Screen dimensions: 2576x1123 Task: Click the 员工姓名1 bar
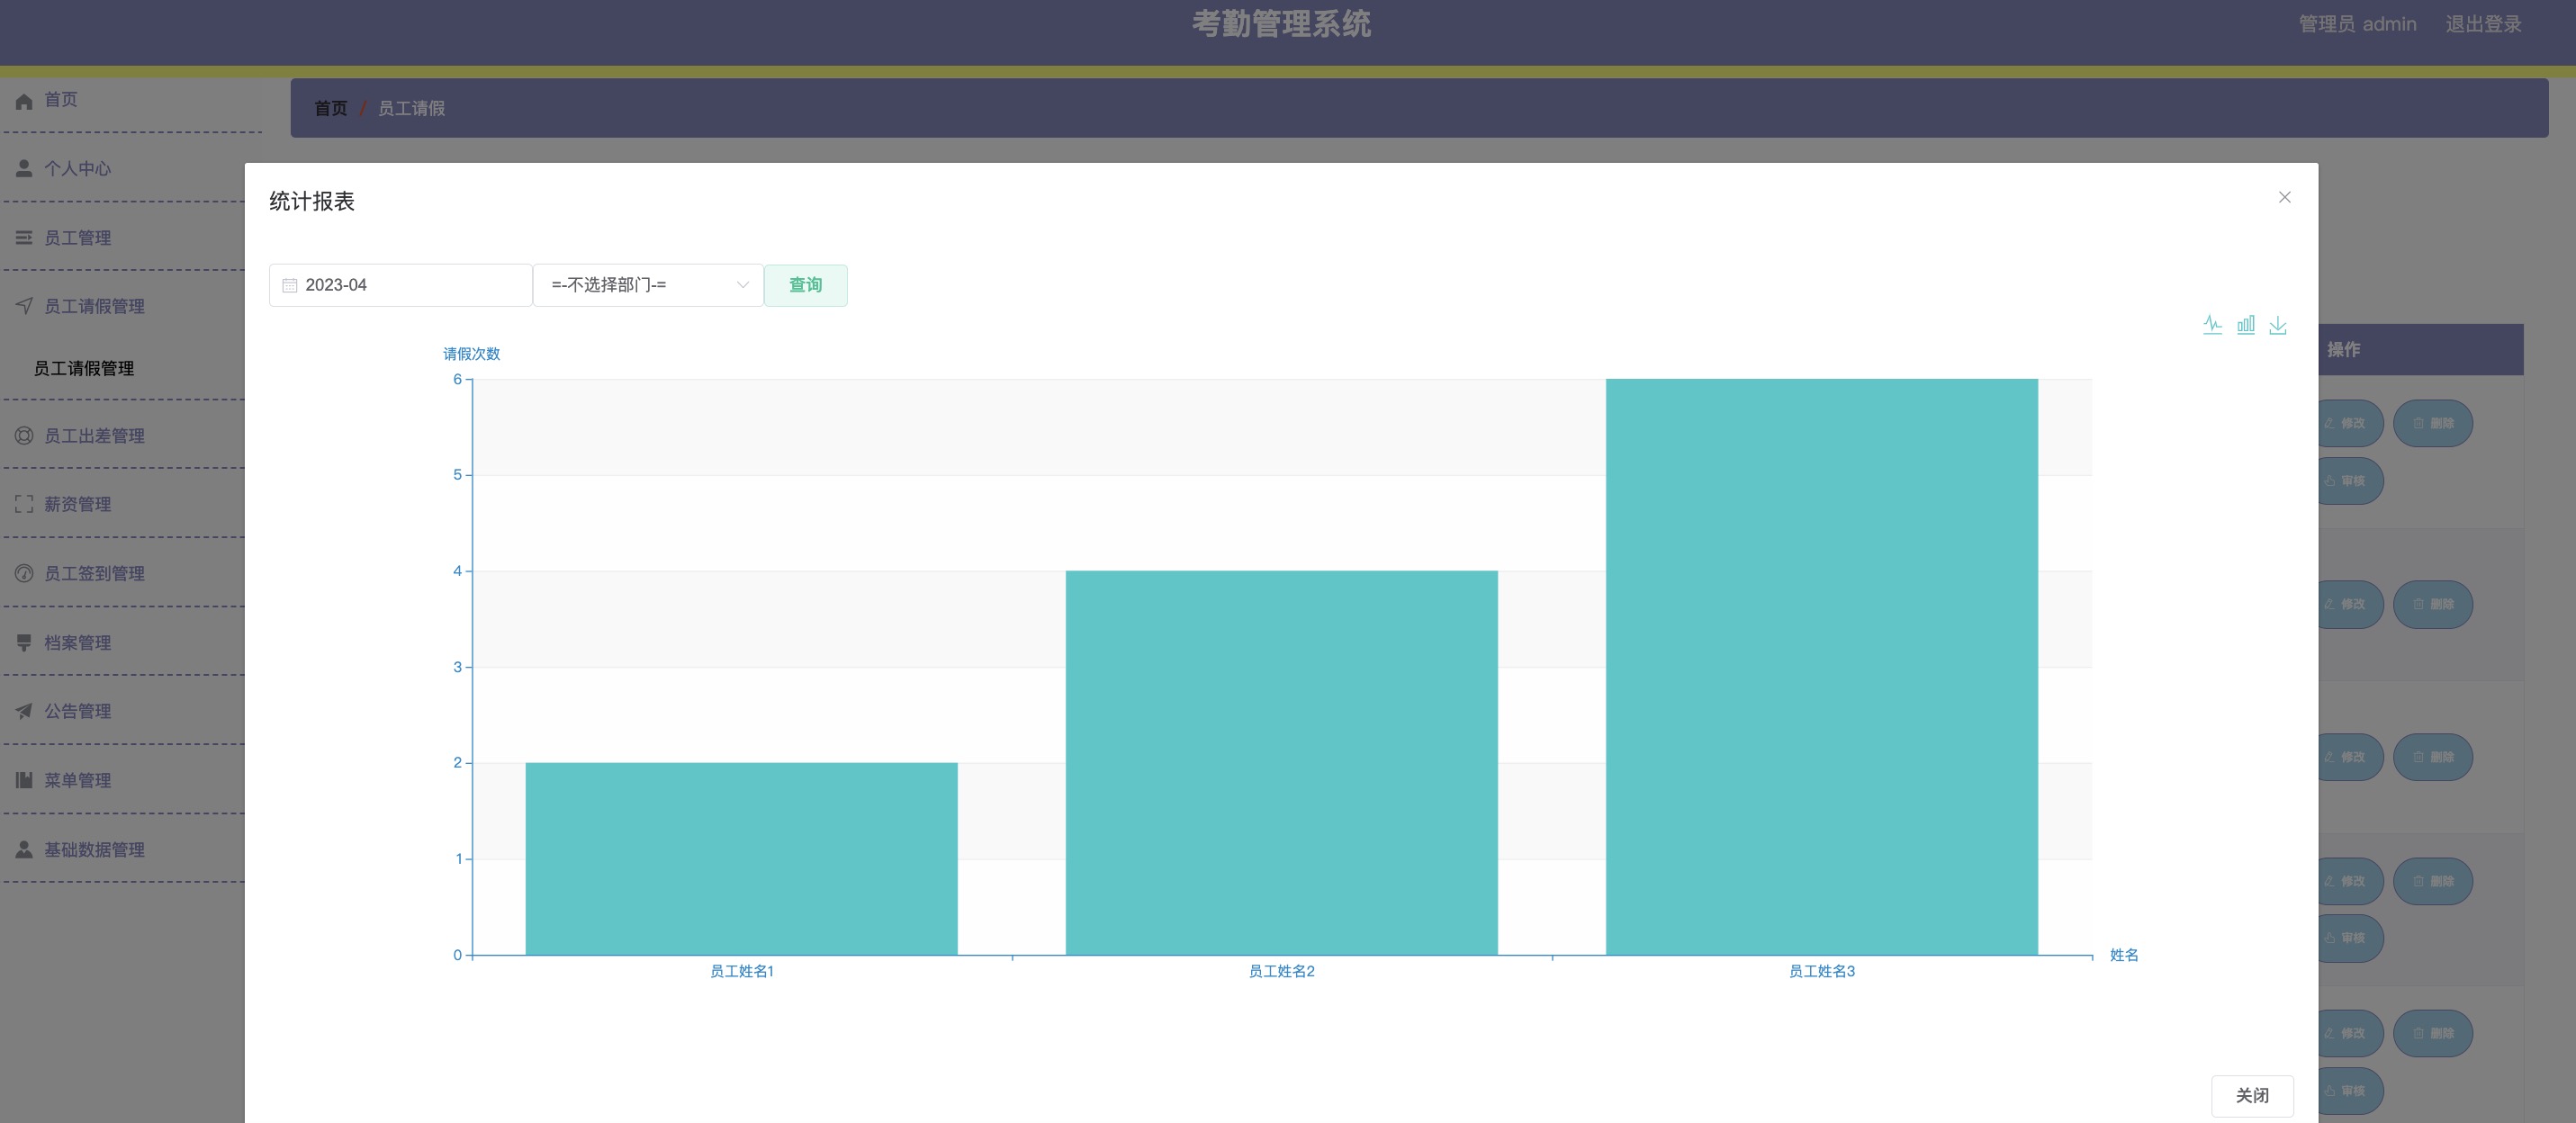pos(741,858)
